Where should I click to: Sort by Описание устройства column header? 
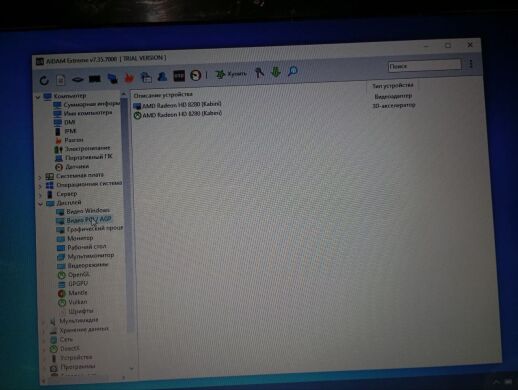(163, 95)
